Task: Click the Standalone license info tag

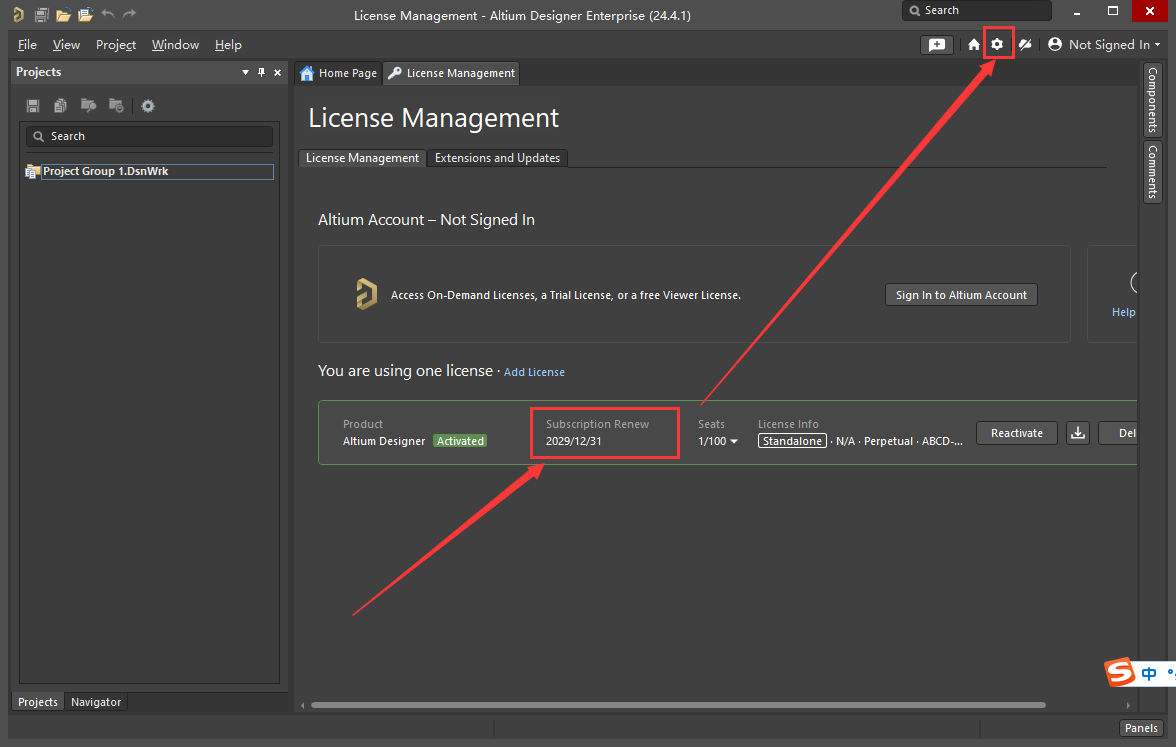Action: 792,441
